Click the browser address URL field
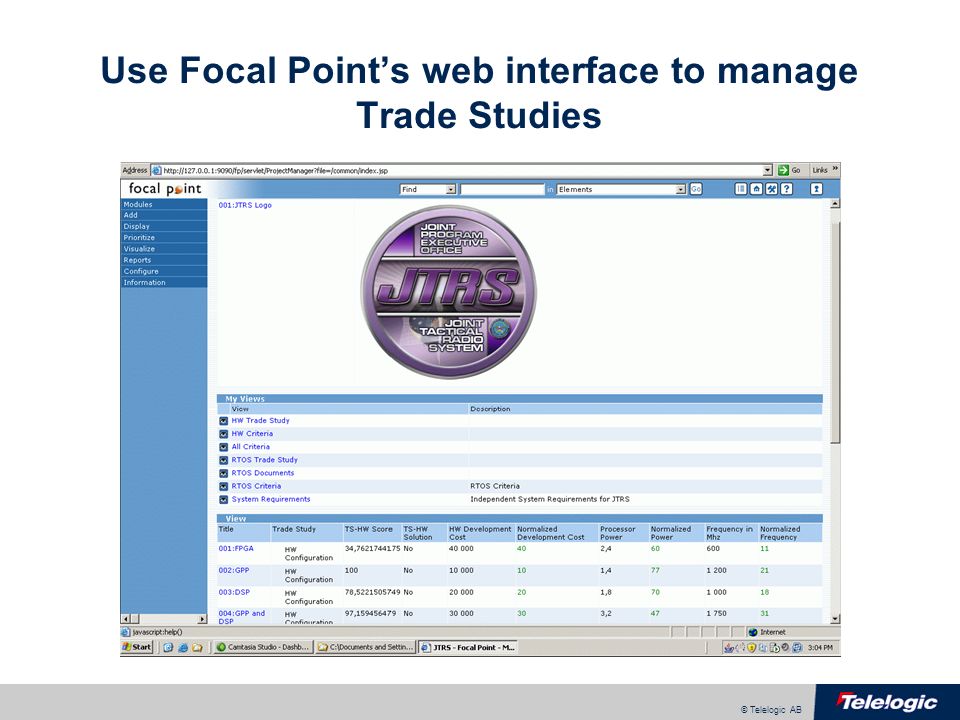The height and width of the screenshot is (720, 960). pyautogui.click(x=462, y=170)
